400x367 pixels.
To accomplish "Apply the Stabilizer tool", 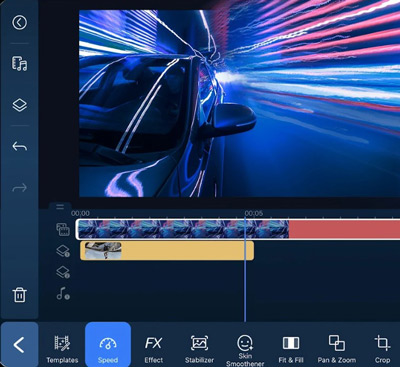I will click(x=199, y=349).
